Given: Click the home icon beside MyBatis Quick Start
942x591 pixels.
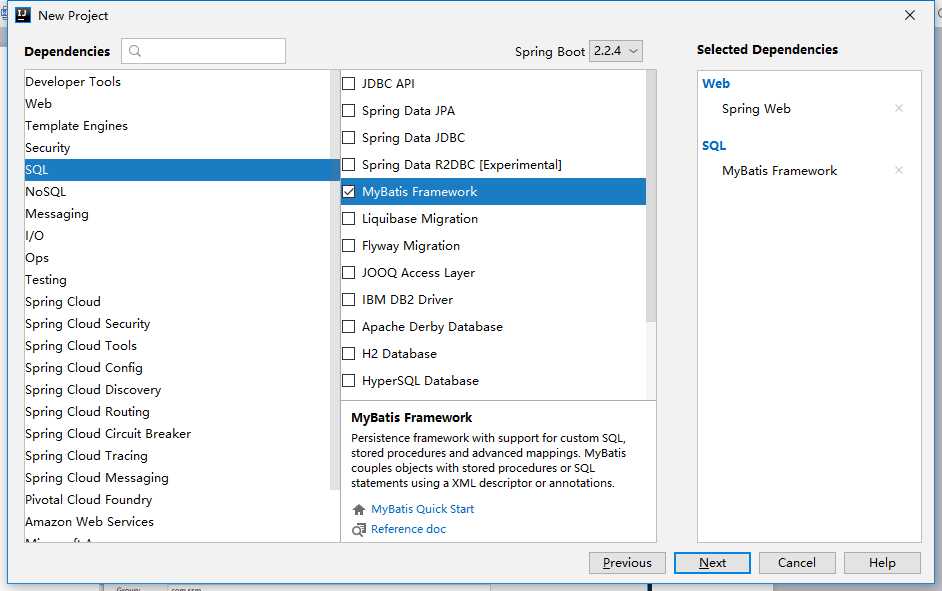Looking at the screenshot, I should (x=359, y=509).
